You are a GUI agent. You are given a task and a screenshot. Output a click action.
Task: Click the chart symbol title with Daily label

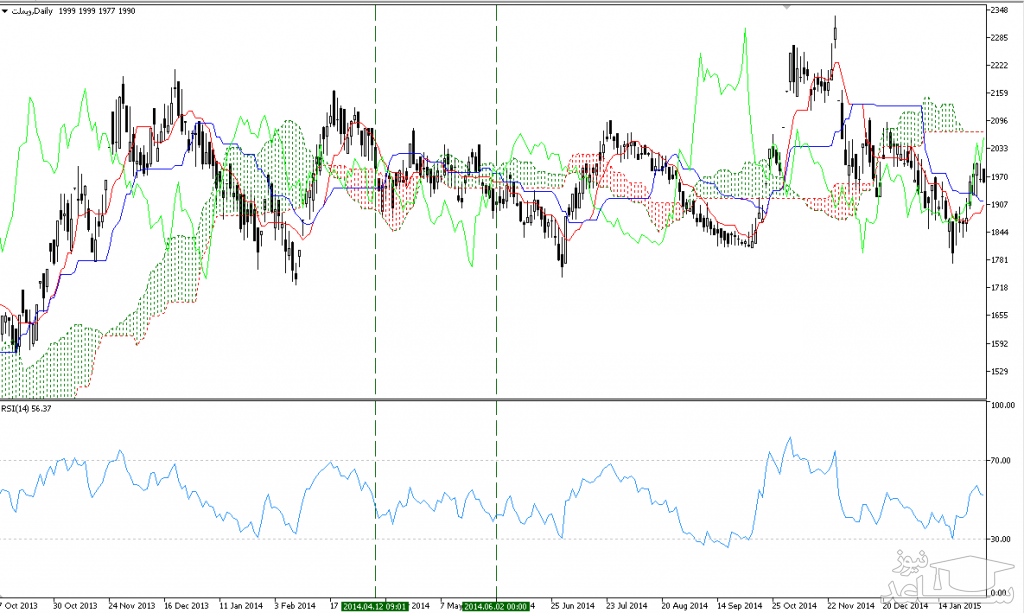(34, 10)
